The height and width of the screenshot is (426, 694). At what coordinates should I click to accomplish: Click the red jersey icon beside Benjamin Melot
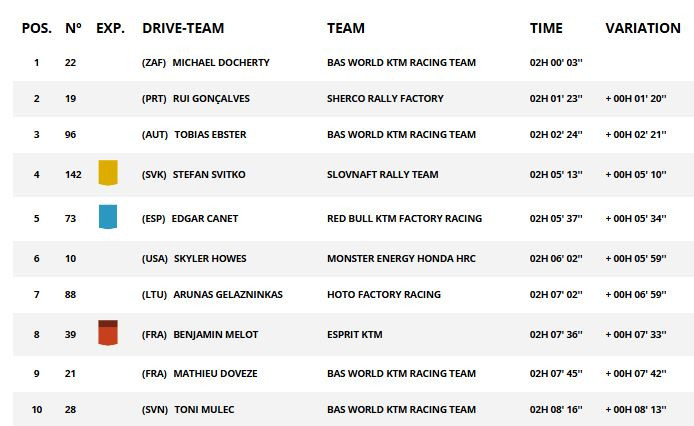tap(108, 333)
